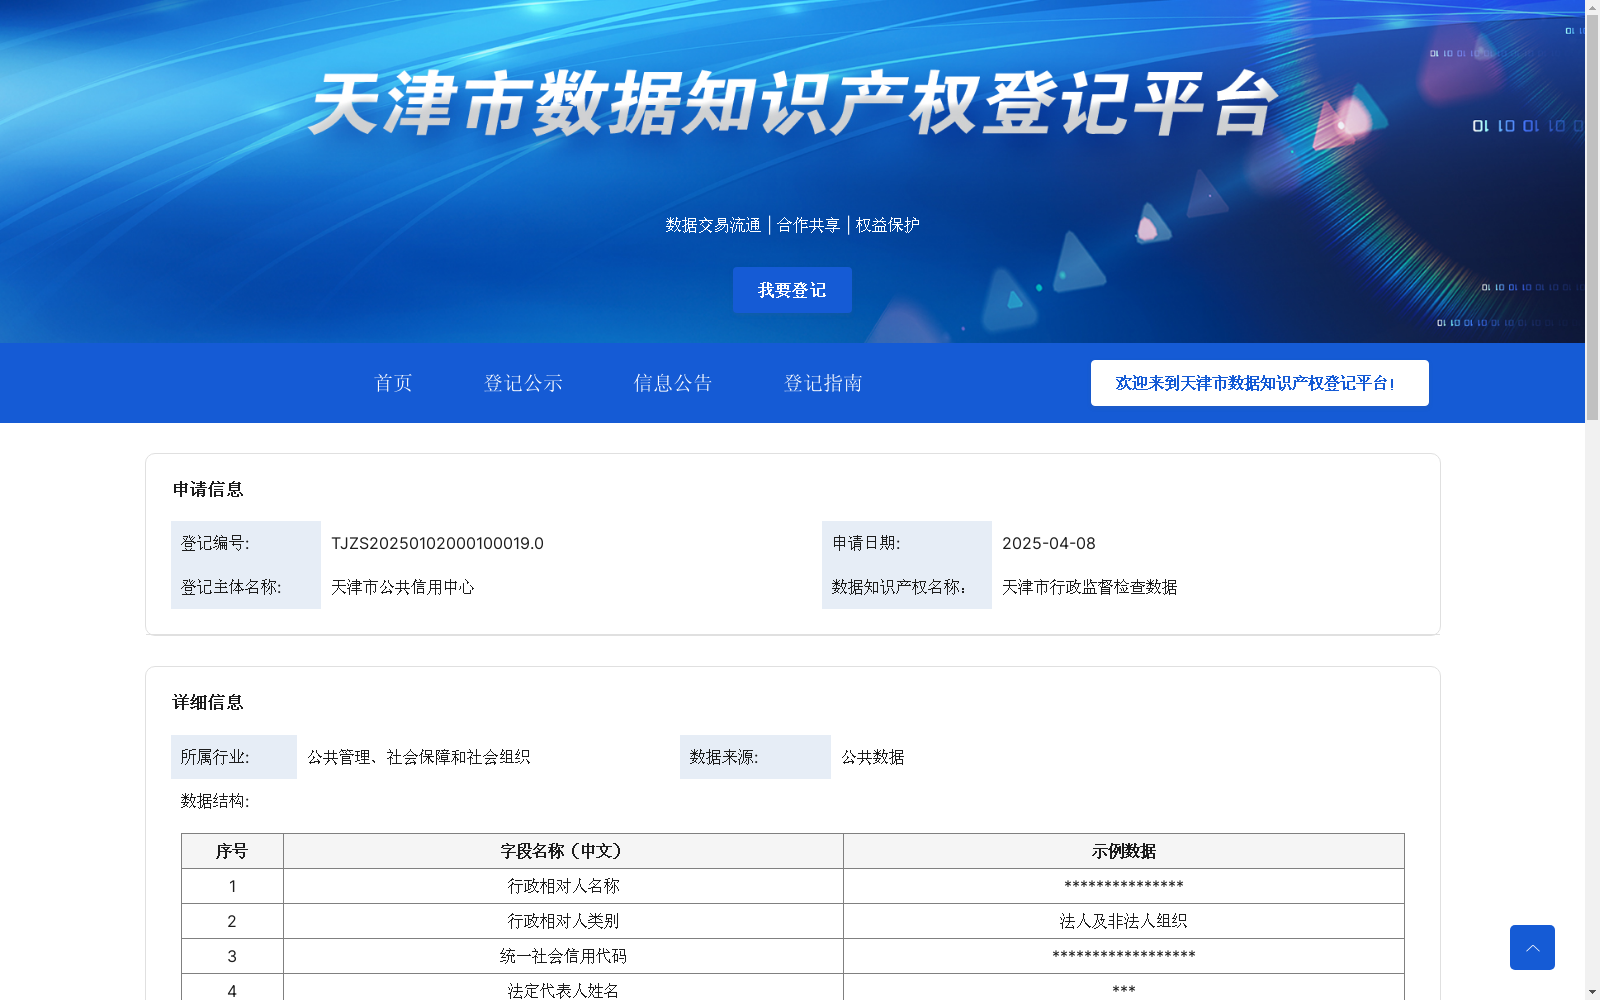1600x1000 pixels.
Task: Click 公共管理、社会保障和社会组织 value
Action: click(419, 757)
